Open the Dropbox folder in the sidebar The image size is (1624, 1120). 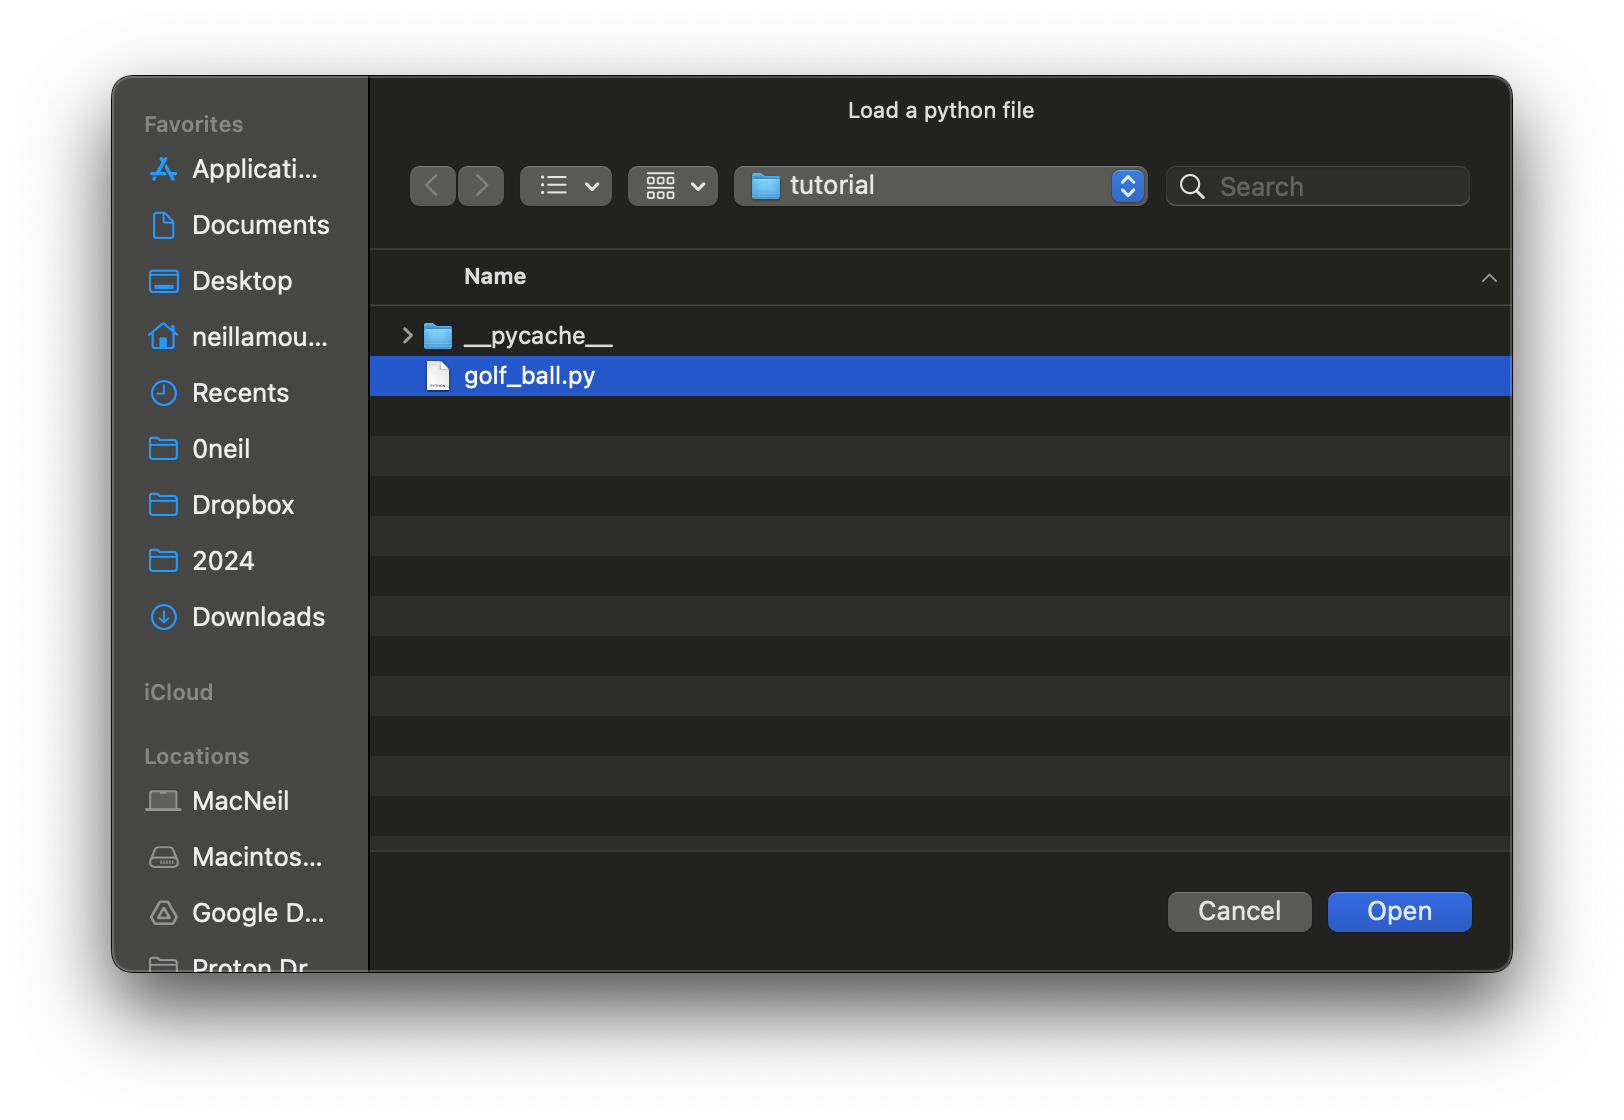(244, 505)
